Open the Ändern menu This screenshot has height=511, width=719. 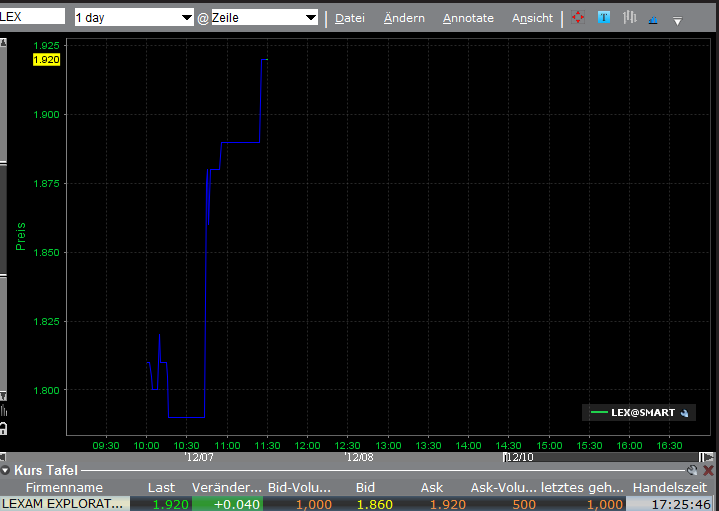[x=404, y=18]
